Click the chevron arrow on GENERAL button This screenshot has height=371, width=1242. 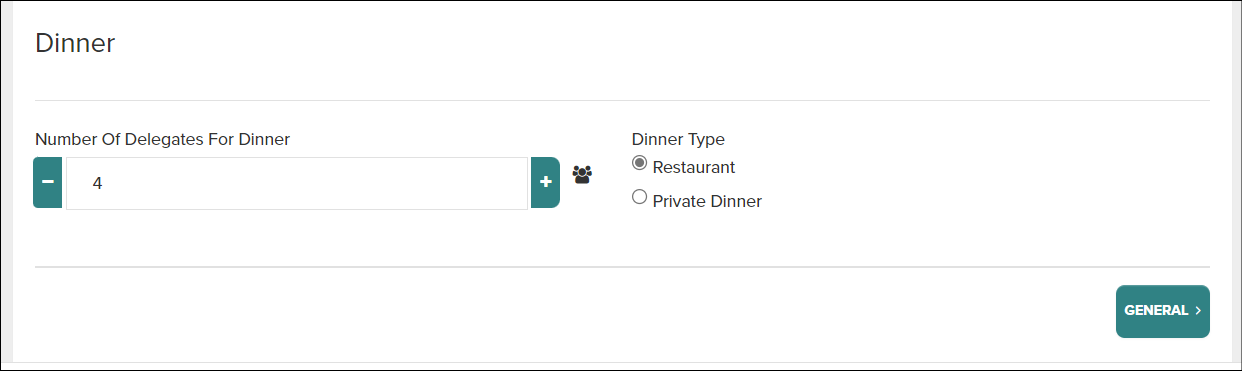tap(1198, 311)
